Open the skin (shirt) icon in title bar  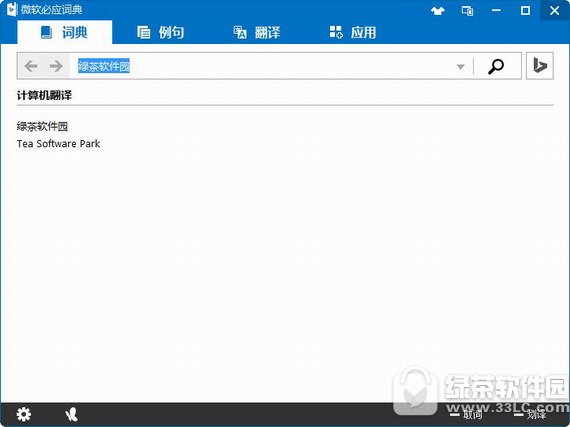pyautogui.click(x=438, y=11)
